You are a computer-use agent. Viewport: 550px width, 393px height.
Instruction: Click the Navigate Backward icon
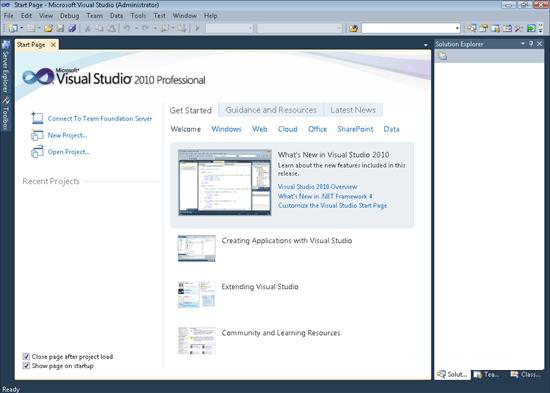click(164, 28)
